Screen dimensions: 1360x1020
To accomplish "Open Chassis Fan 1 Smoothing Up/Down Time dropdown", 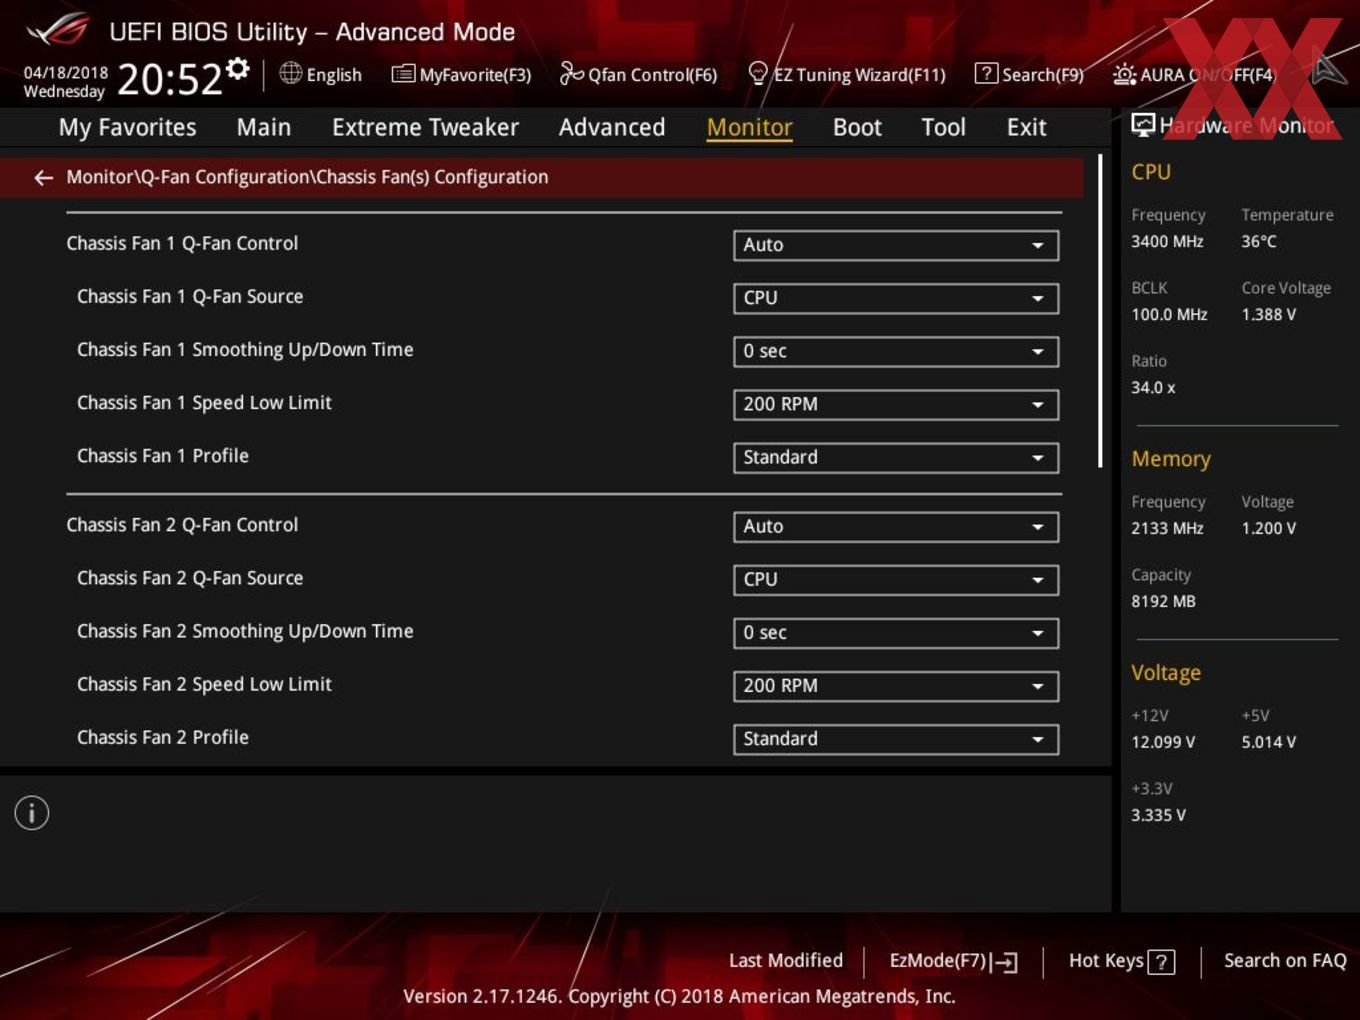I will 896,351.
